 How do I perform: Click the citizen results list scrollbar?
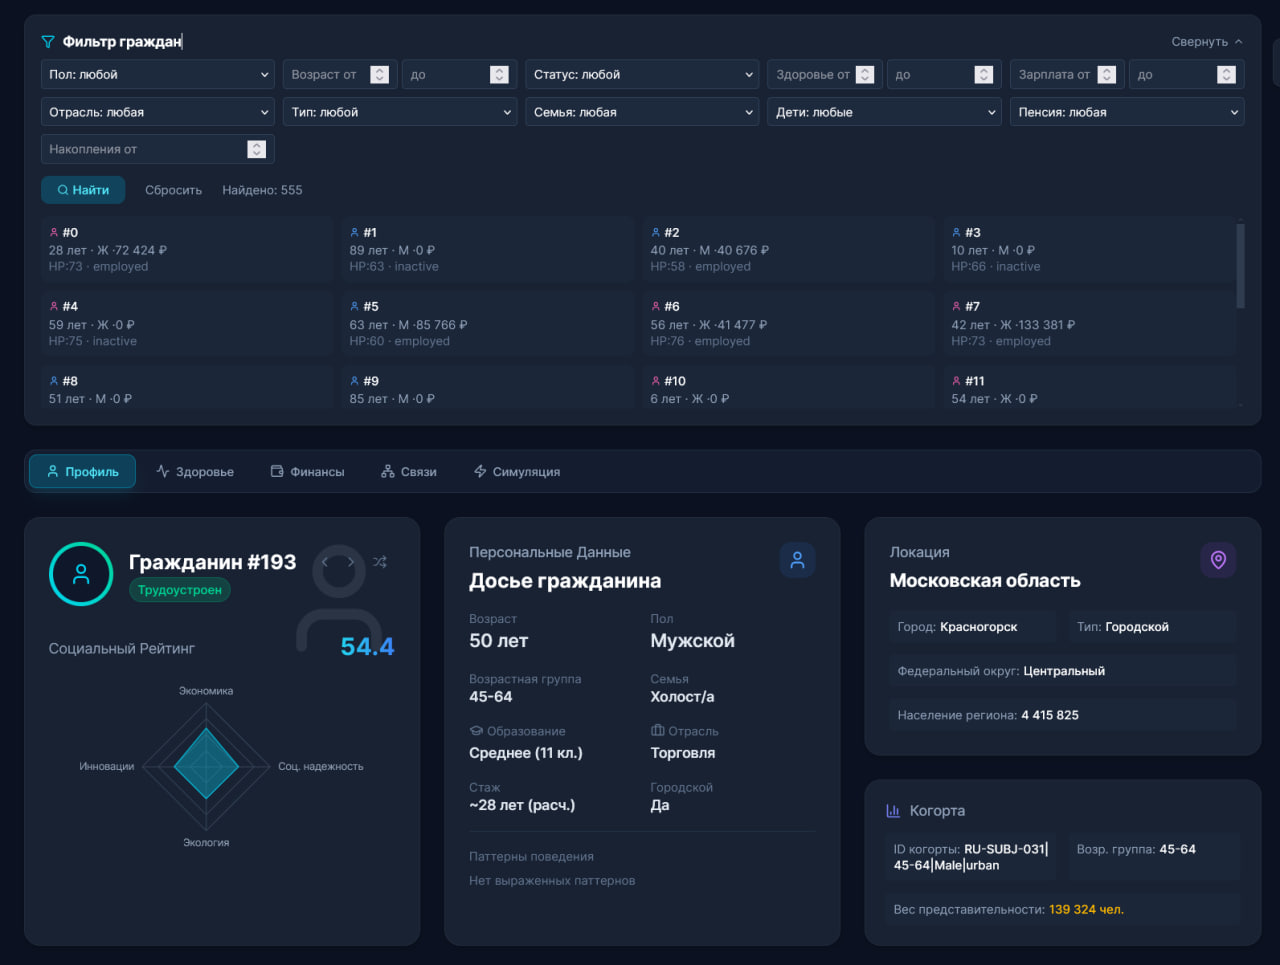pyautogui.click(x=1240, y=265)
